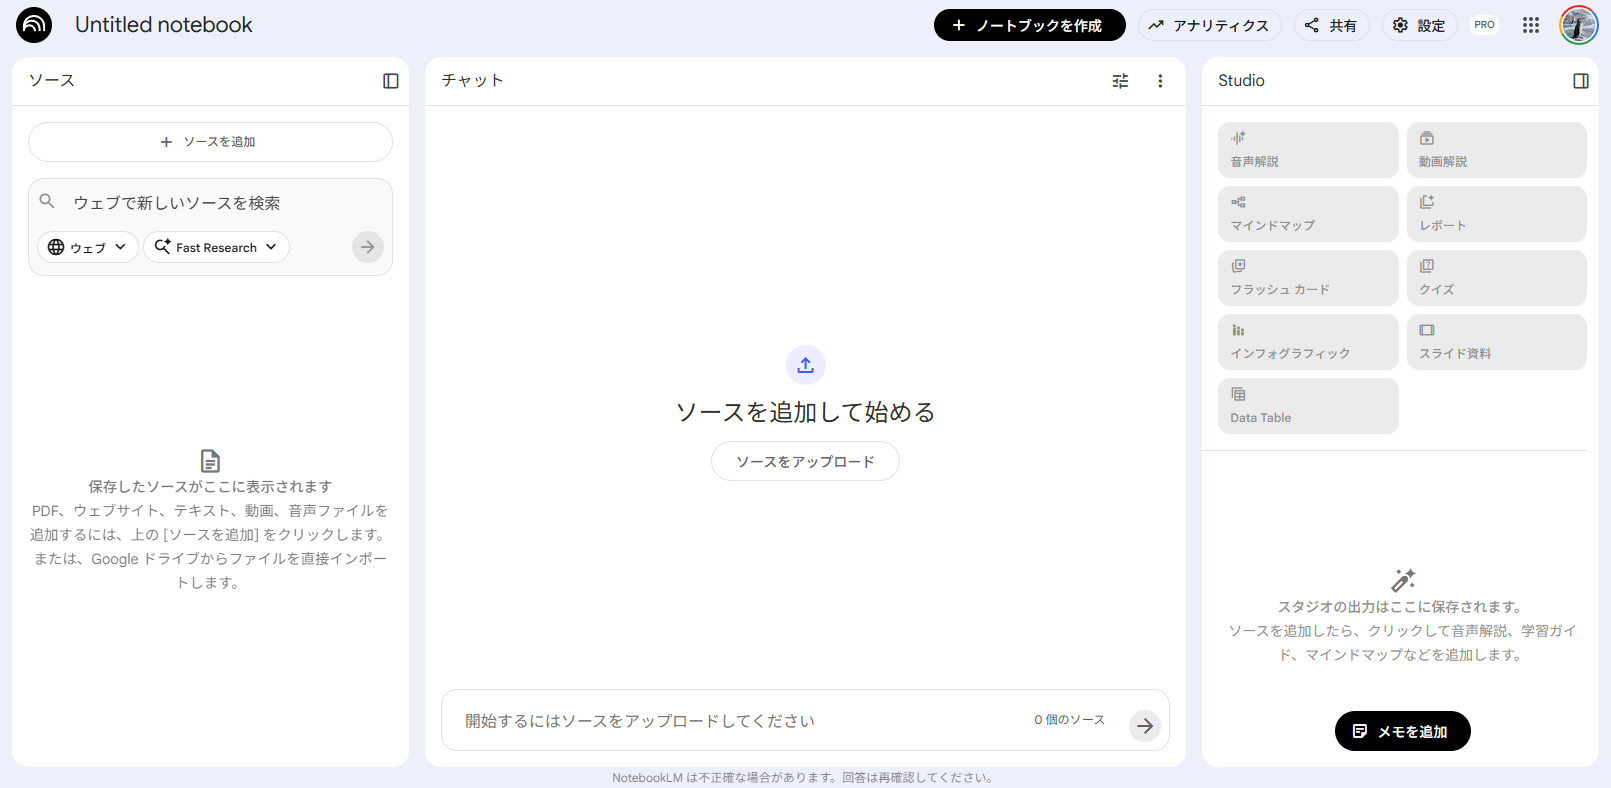Click the upload icon in chat area
The height and width of the screenshot is (788, 1611).
point(806,365)
